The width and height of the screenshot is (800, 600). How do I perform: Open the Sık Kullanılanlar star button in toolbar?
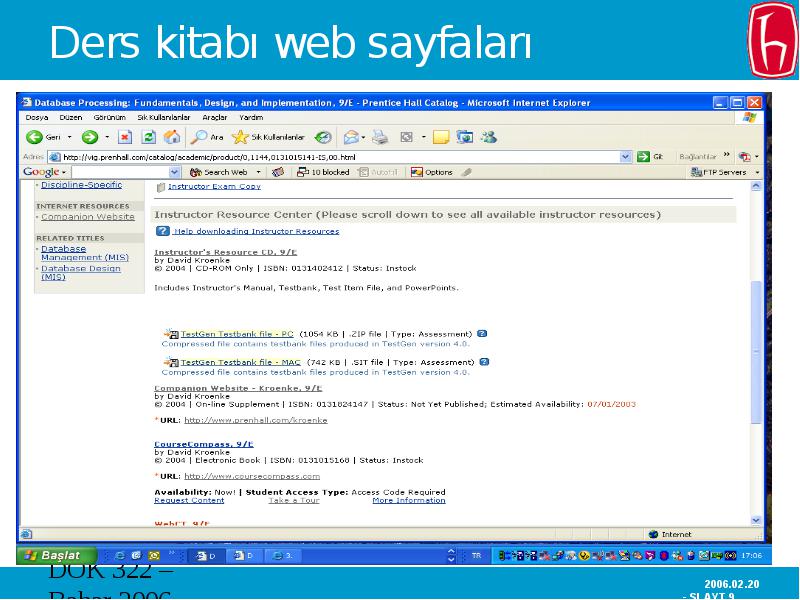pyautogui.click(x=268, y=137)
